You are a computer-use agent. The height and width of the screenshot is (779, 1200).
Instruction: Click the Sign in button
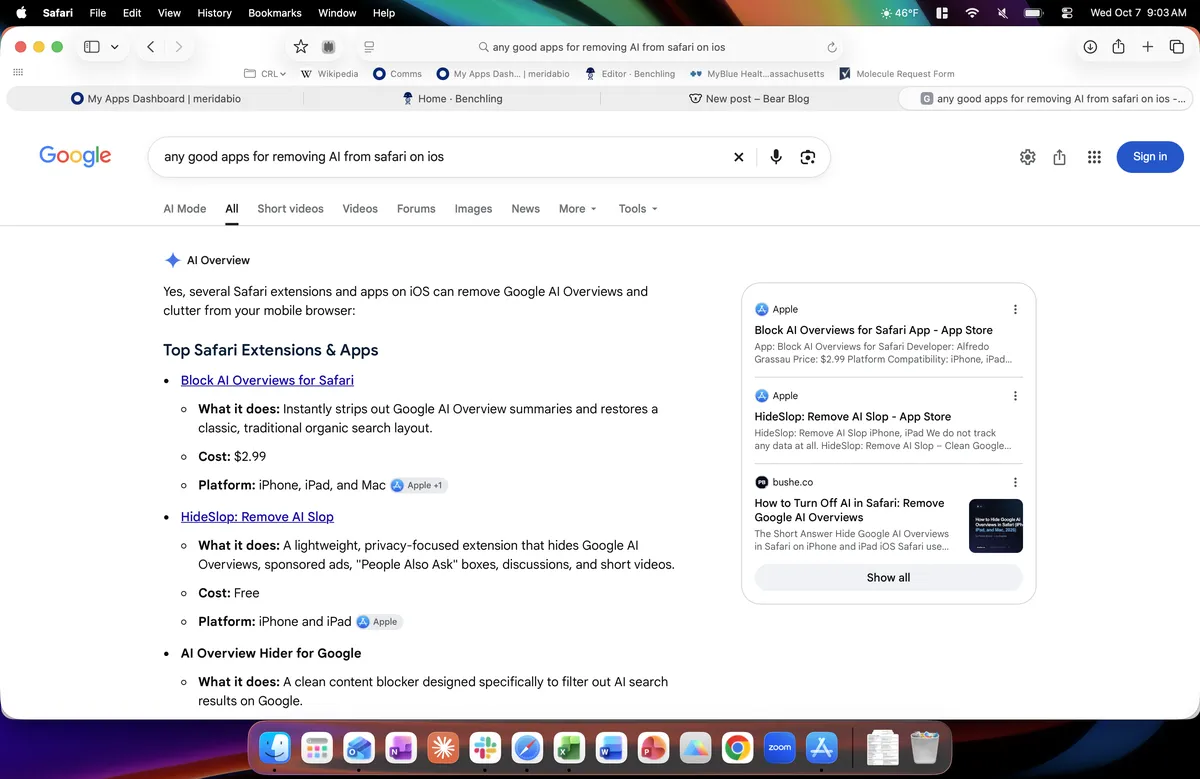(1150, 156)
